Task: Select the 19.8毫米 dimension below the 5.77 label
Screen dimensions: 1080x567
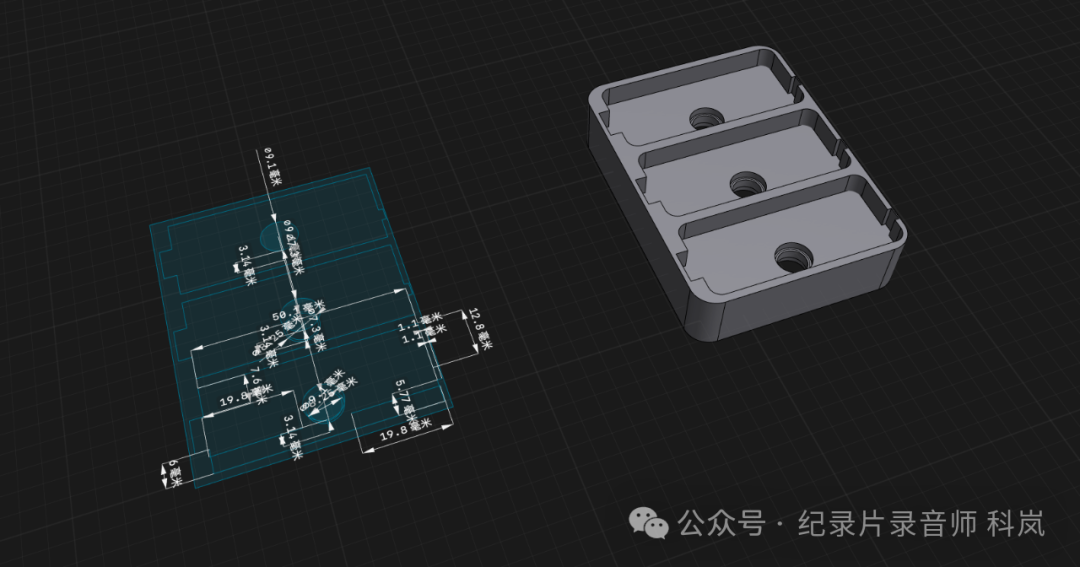Action: pyautogui.click(x=404, y=430)
